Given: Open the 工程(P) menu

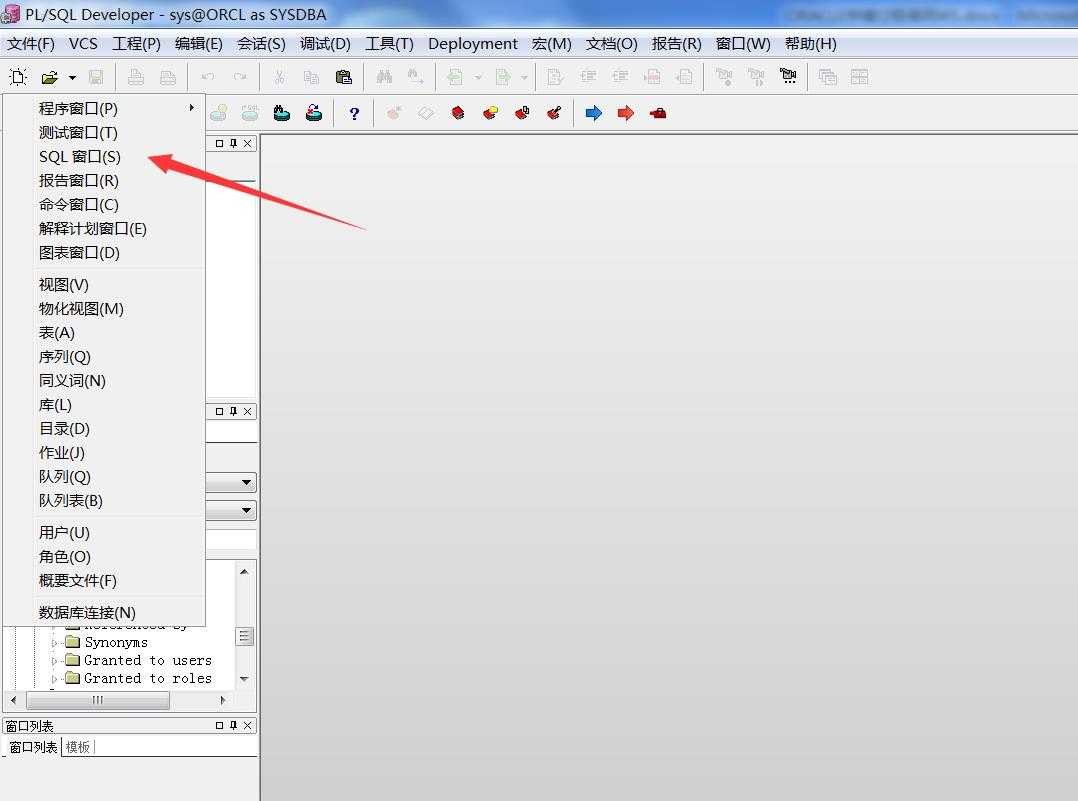Looking at the screenshot, I should point(136,44).
